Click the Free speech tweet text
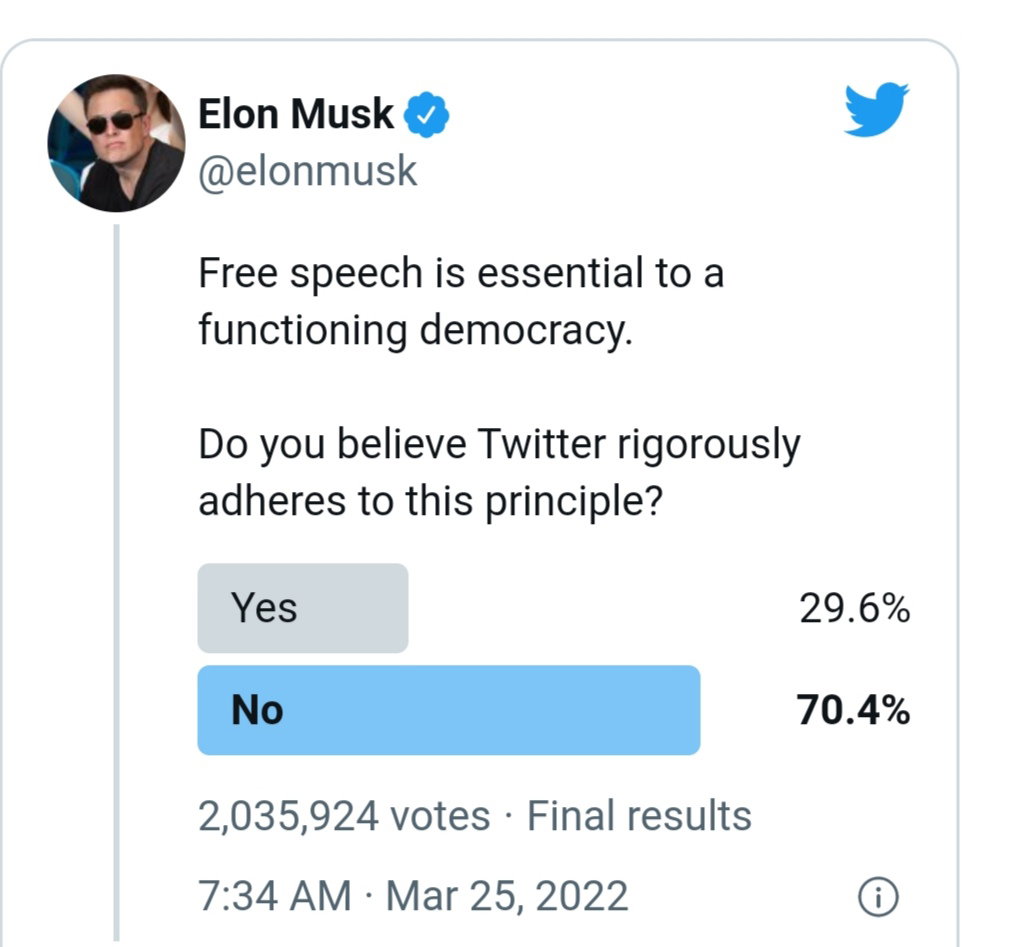 pos(461,302)
